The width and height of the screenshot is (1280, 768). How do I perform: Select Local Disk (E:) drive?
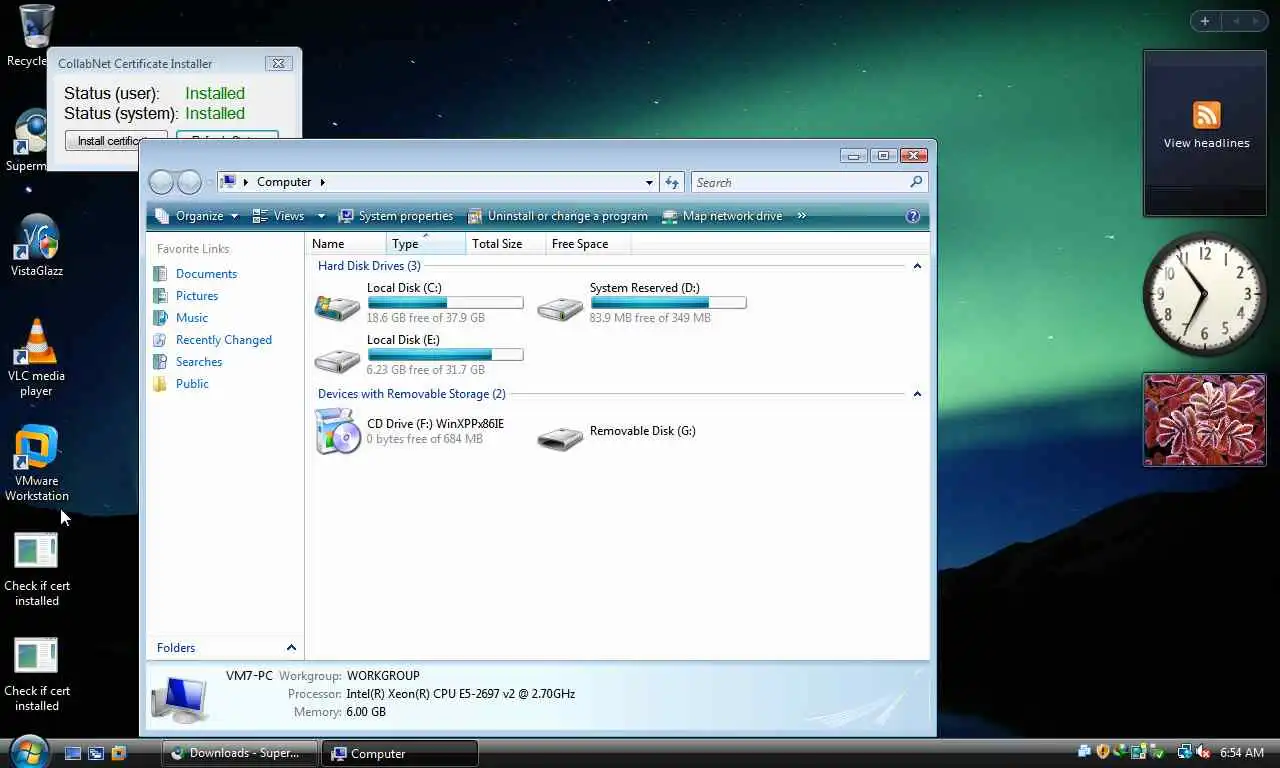(418, 355)
